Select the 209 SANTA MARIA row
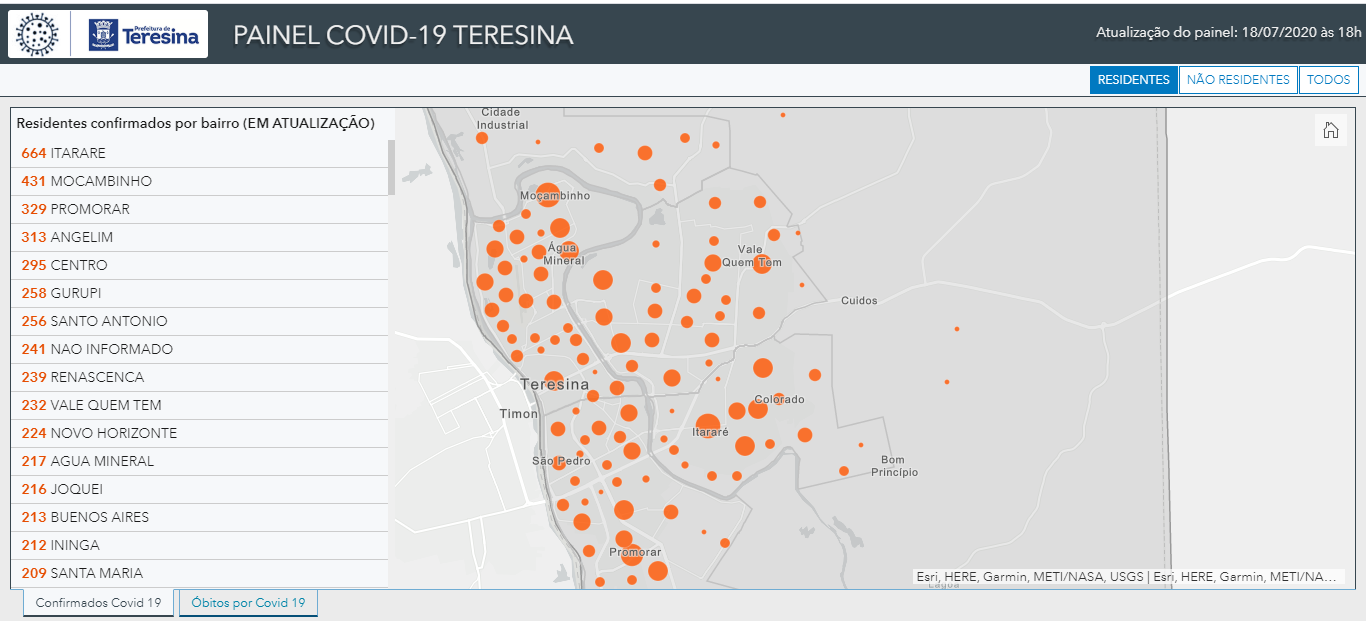This screenshot has height=621, width=1366. pyautogui.click(x=200, y=573)
